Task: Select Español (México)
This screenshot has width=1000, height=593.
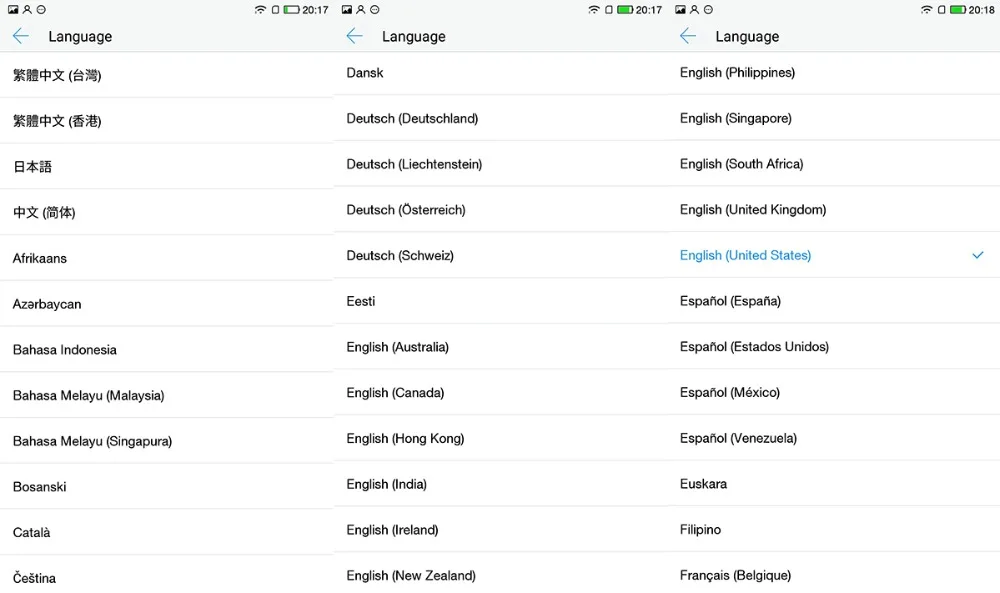Action: [x=834, y=393]
